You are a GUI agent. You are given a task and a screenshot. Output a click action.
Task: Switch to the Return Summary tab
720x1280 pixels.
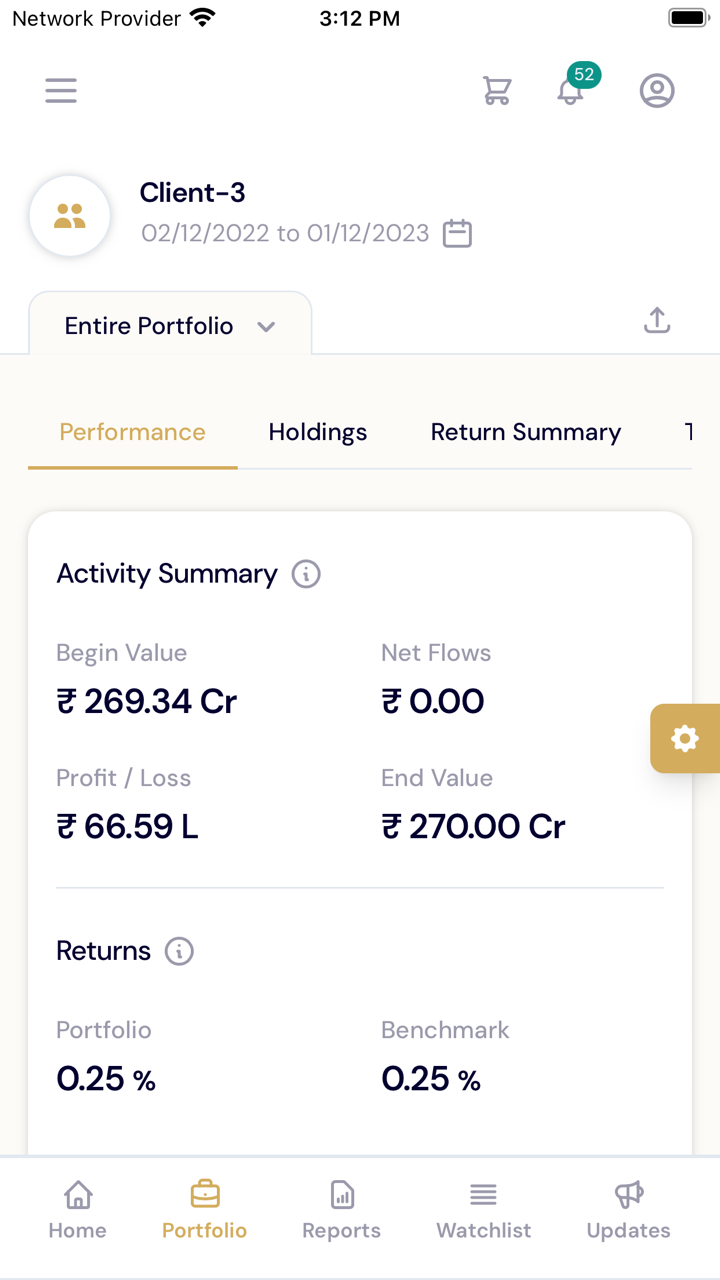coord(525,432)
